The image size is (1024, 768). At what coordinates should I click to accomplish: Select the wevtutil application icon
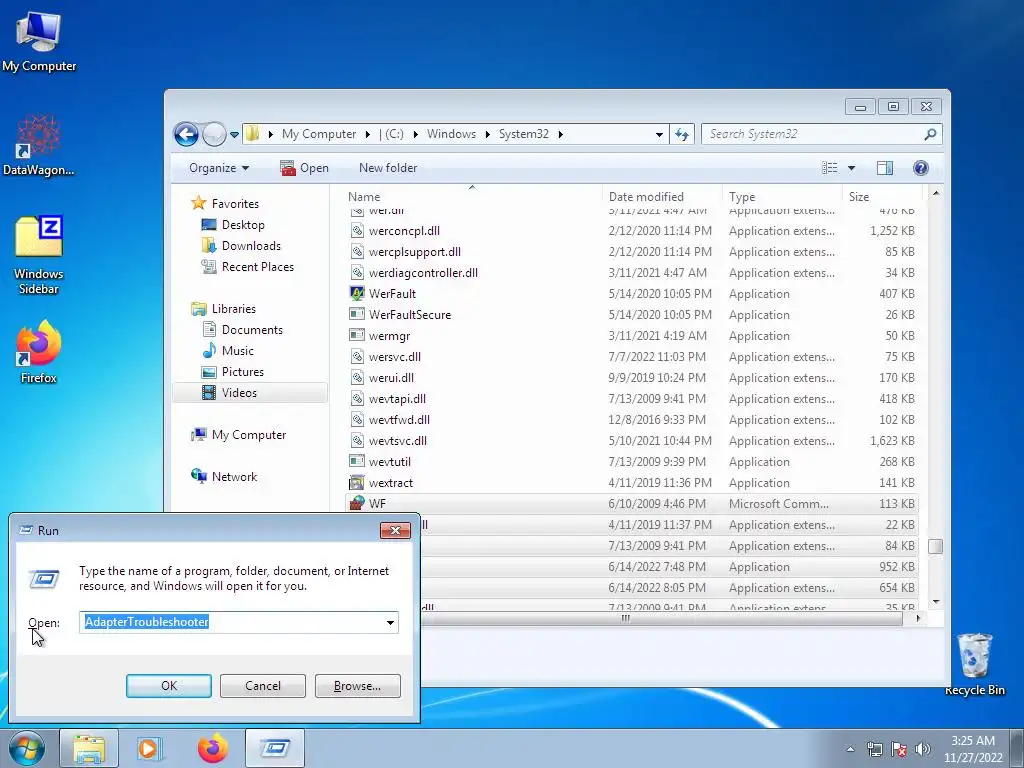(x=357, y=461)
